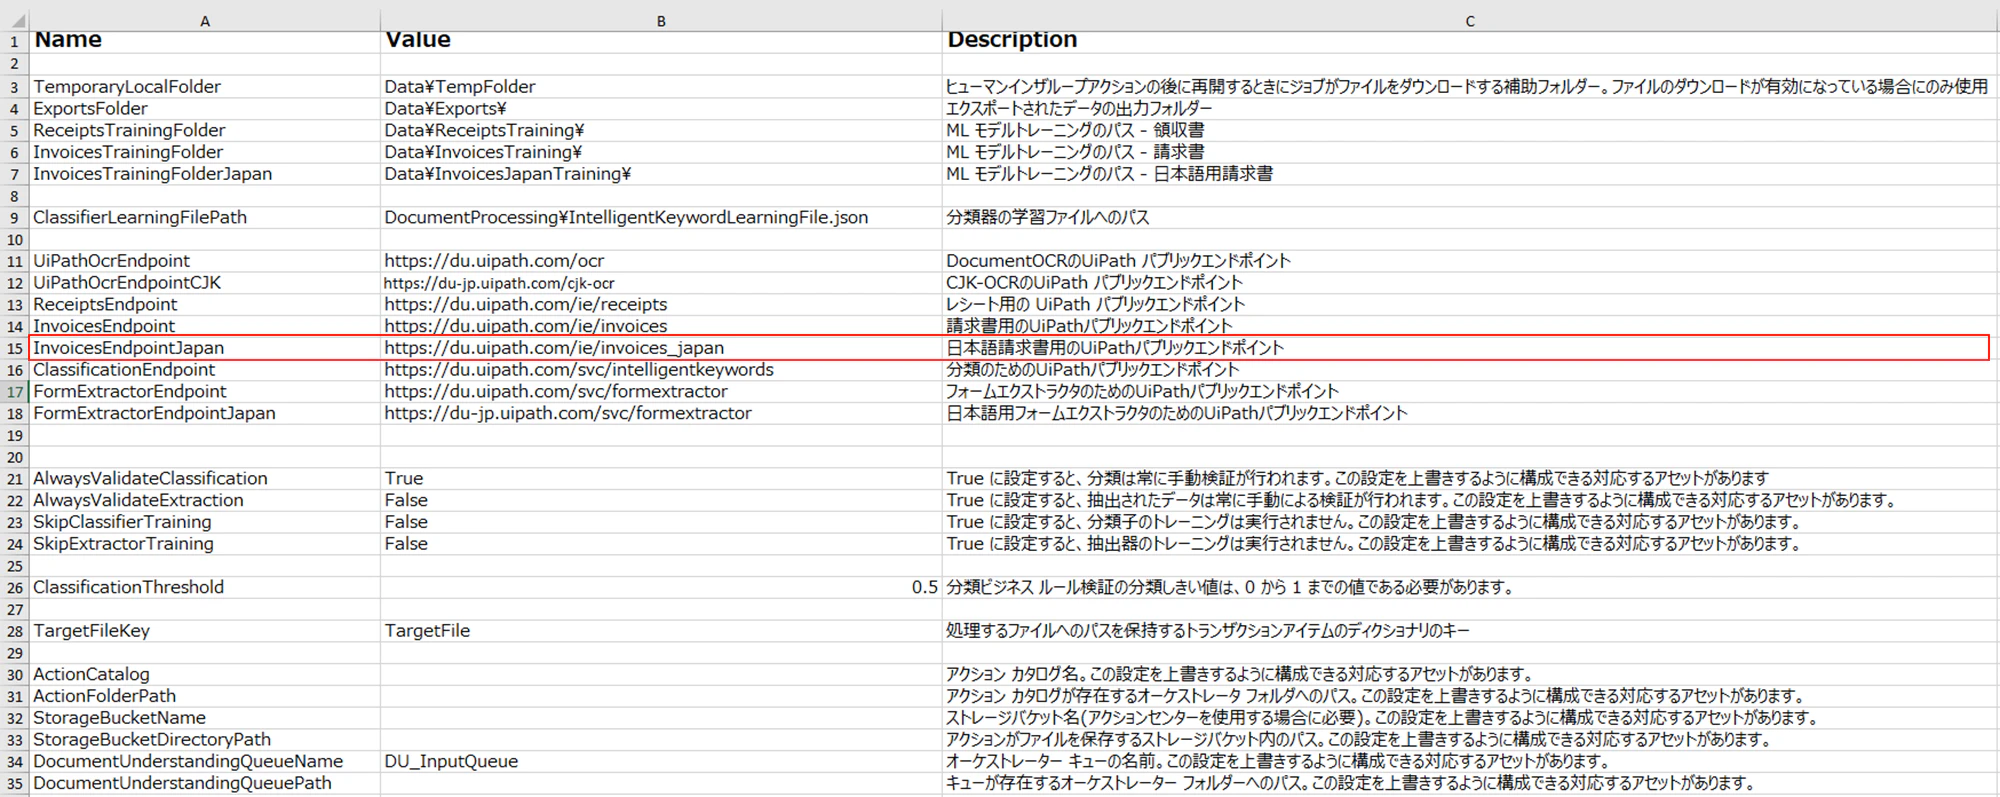This screenshot has width=2000, height=797.
Task: Select the DocumentUnderstandingQueuePath cell
Action: click(x=205, y=783)
